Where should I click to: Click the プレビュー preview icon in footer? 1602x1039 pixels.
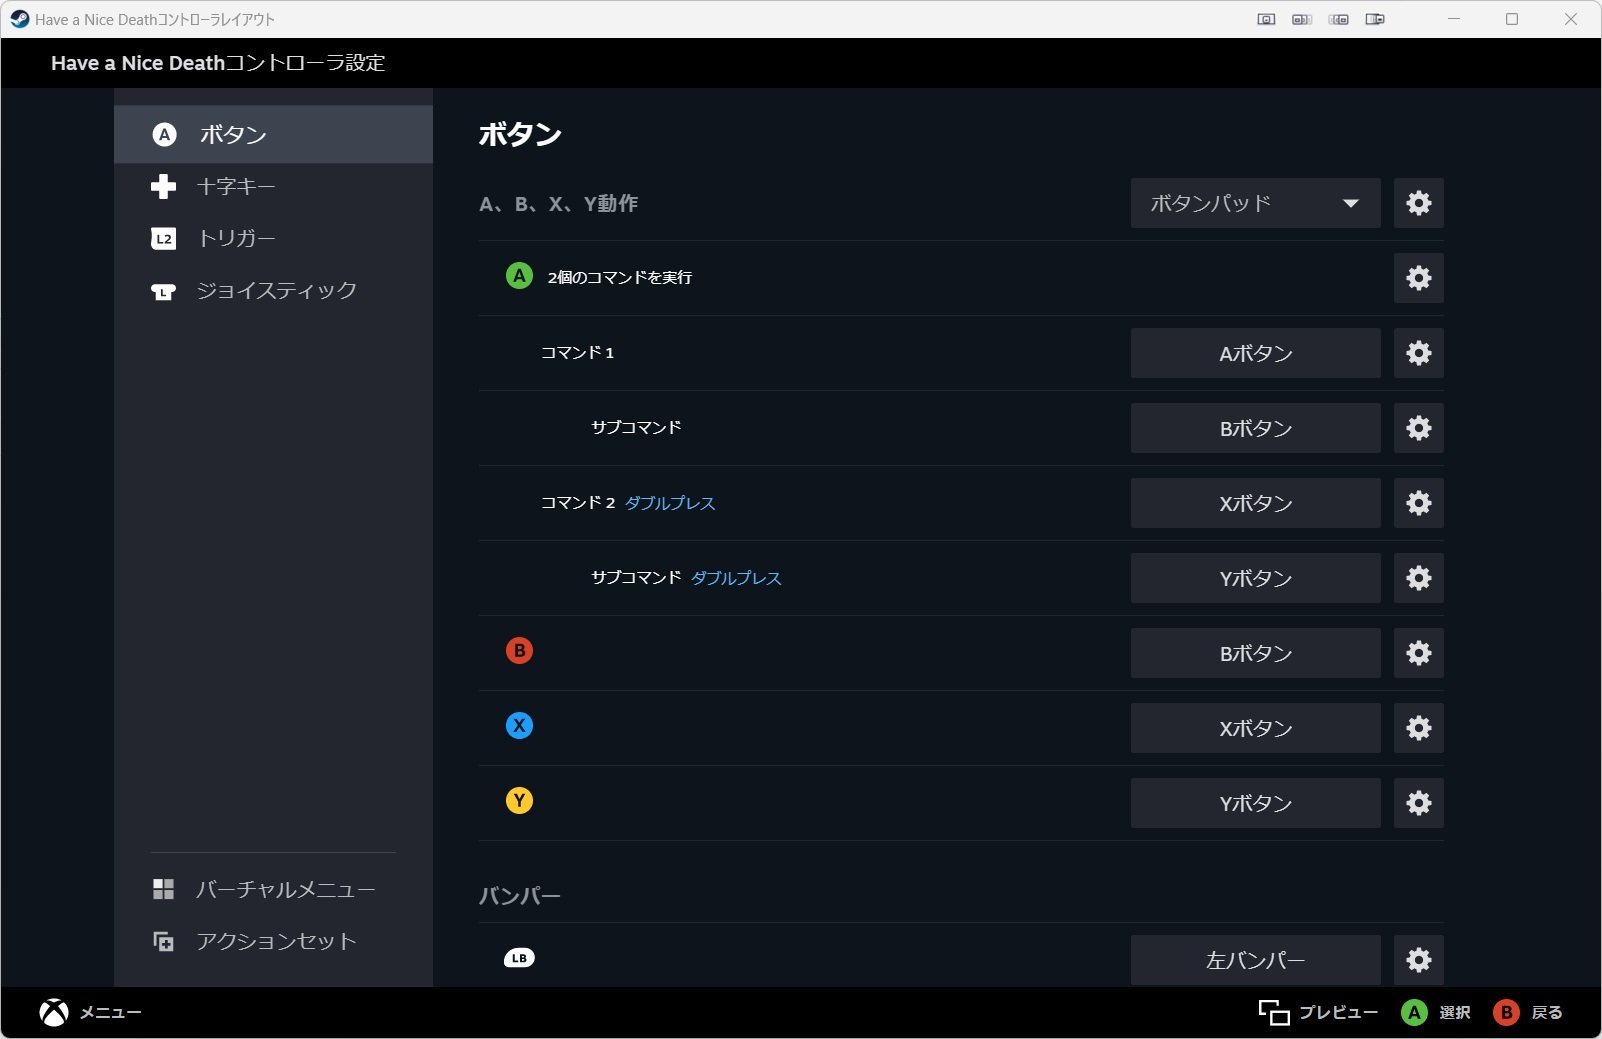pos(1273,1013)
